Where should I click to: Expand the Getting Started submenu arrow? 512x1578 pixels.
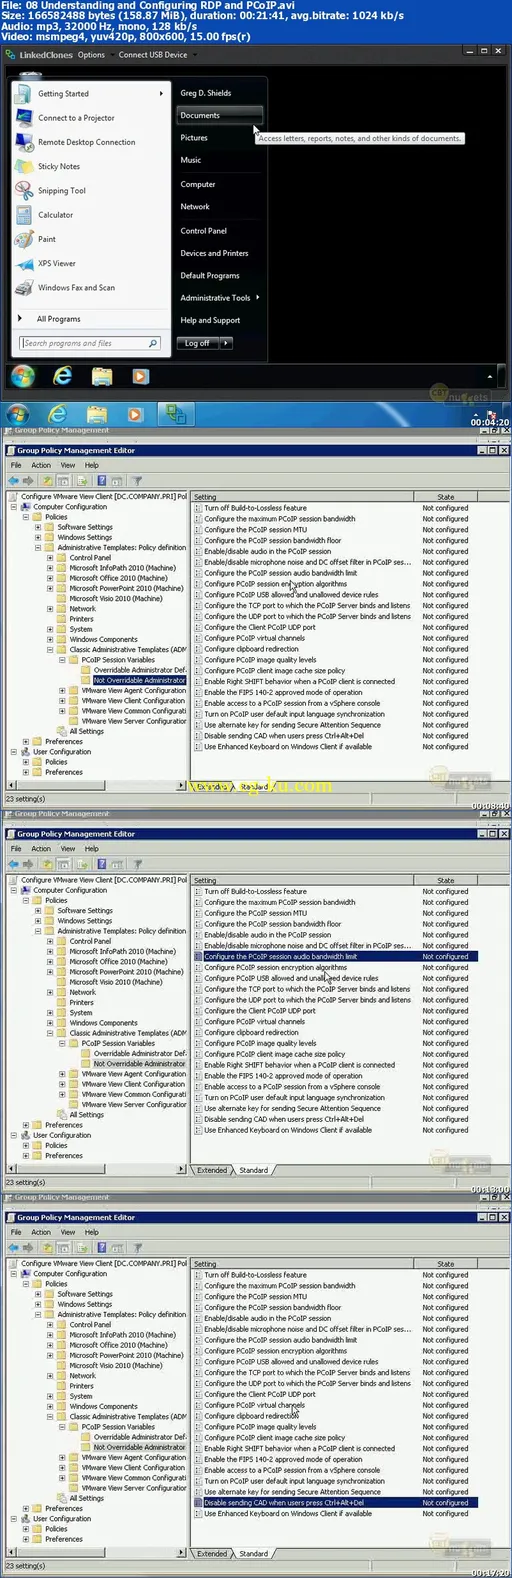[160, 94]
